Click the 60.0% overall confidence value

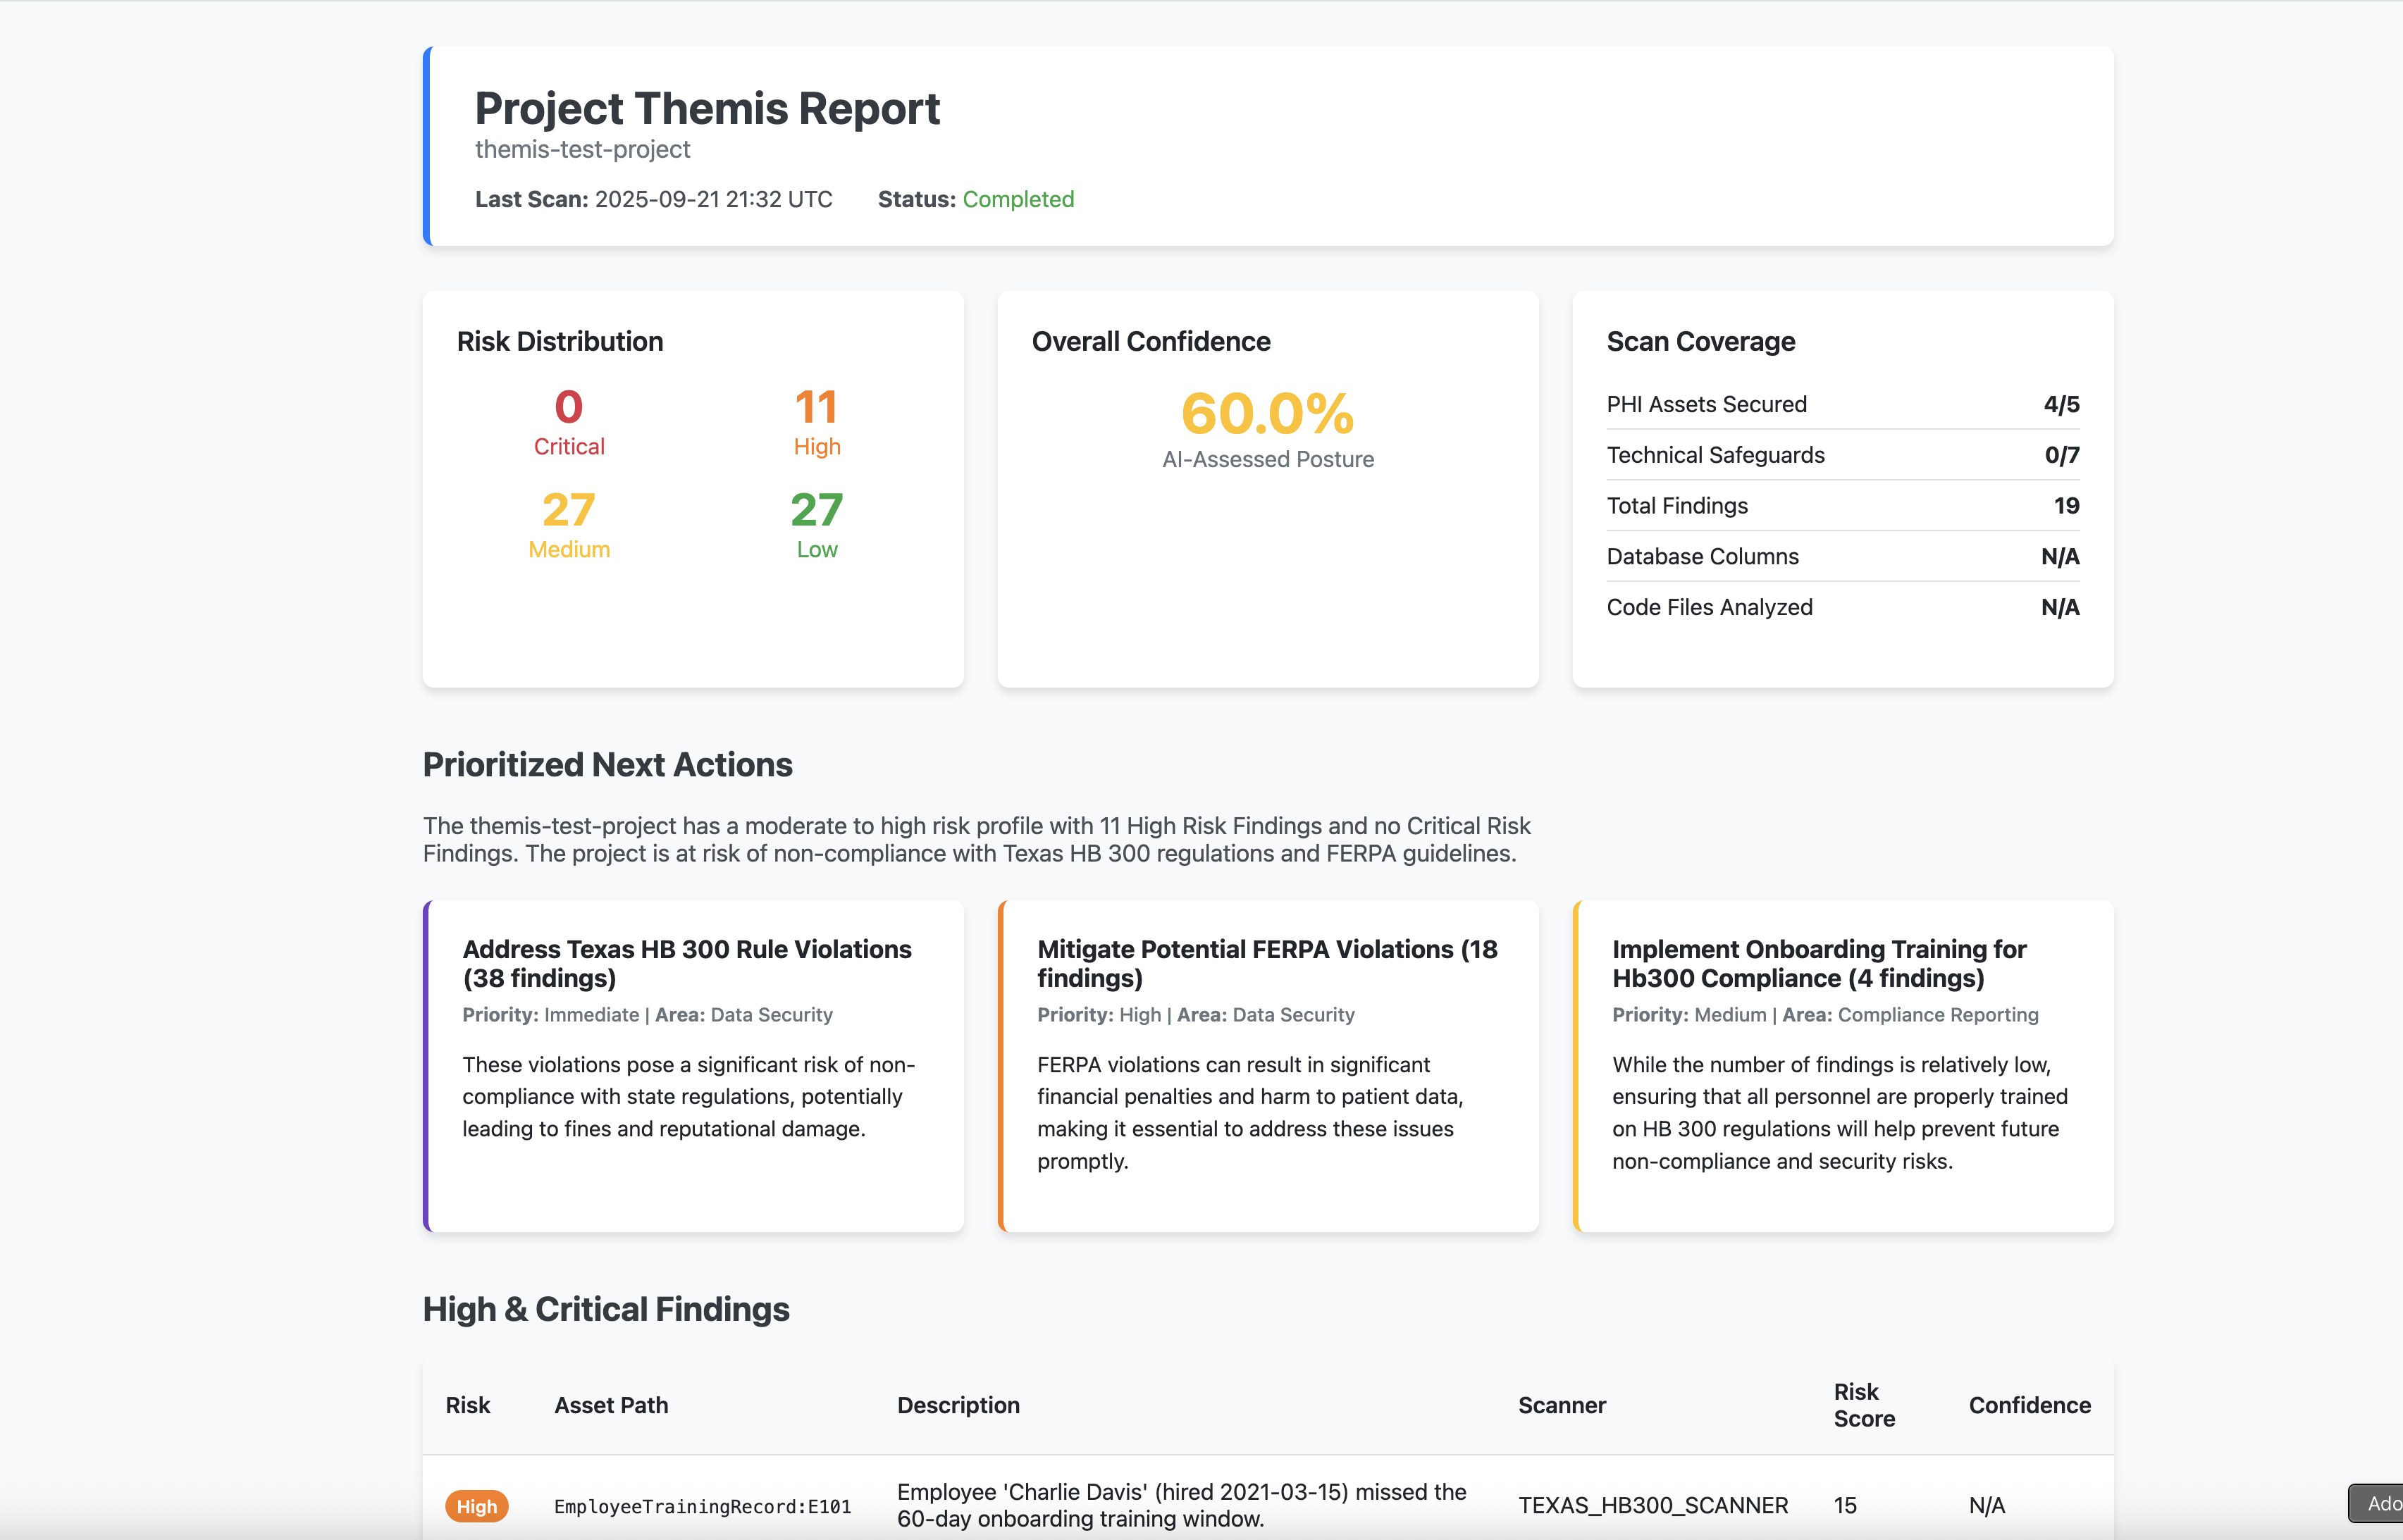[x=1267, y=414]
